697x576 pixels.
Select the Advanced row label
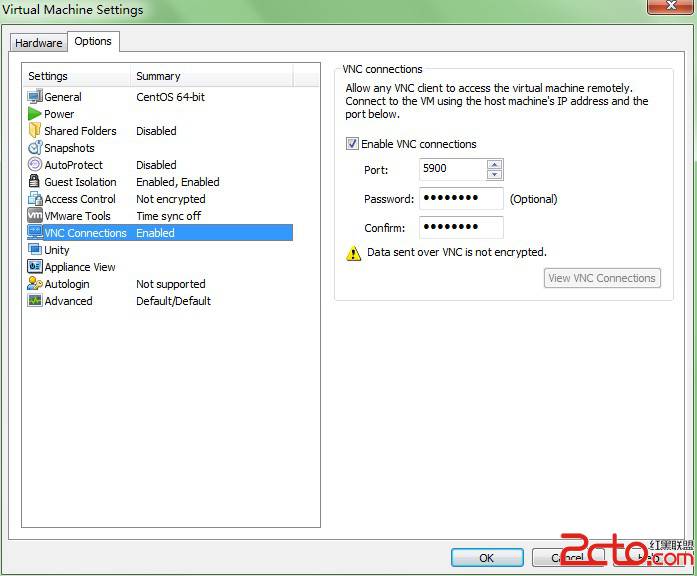coord(68,301)
